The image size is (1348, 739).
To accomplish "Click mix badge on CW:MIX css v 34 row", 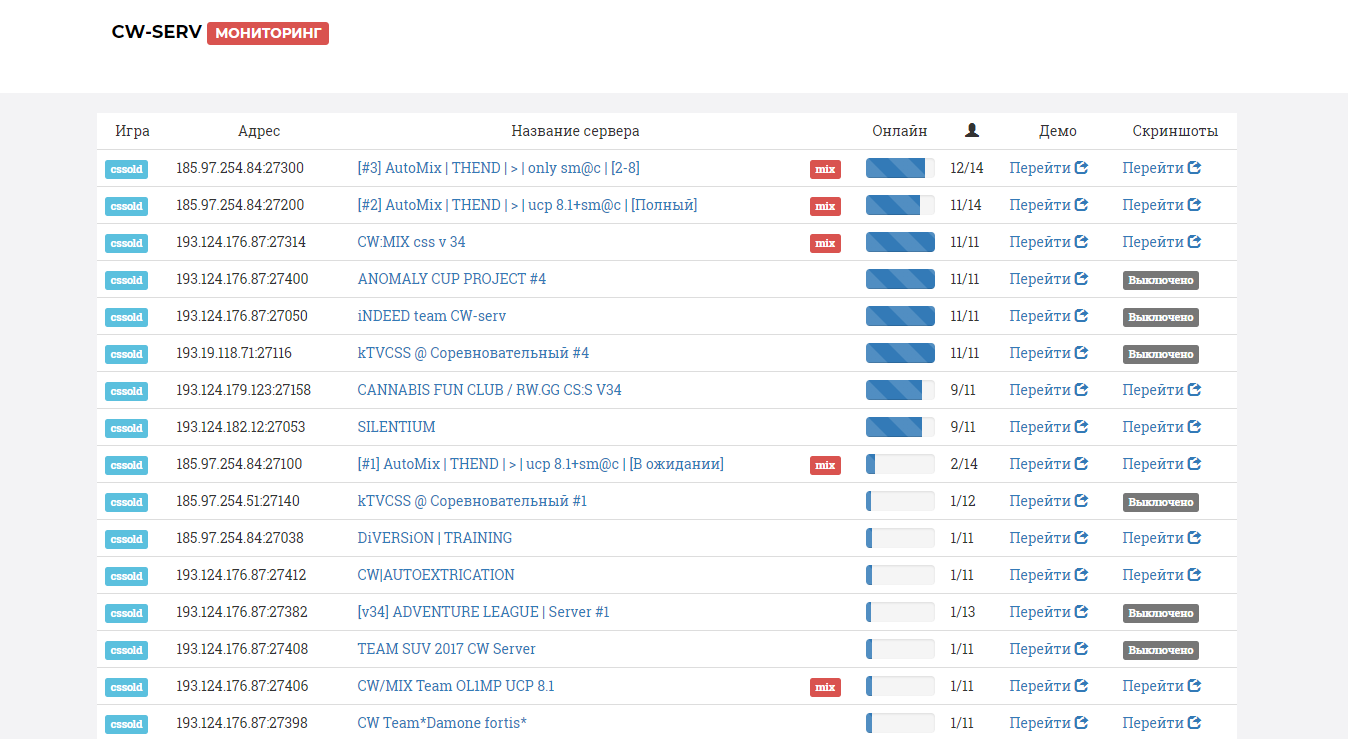I will (825, 243).
